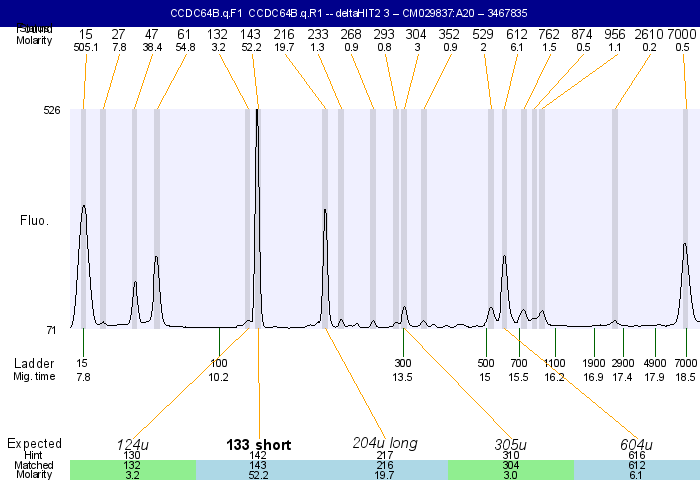
Task: Select the expected allele label 204u long
Action: point(385,443)
